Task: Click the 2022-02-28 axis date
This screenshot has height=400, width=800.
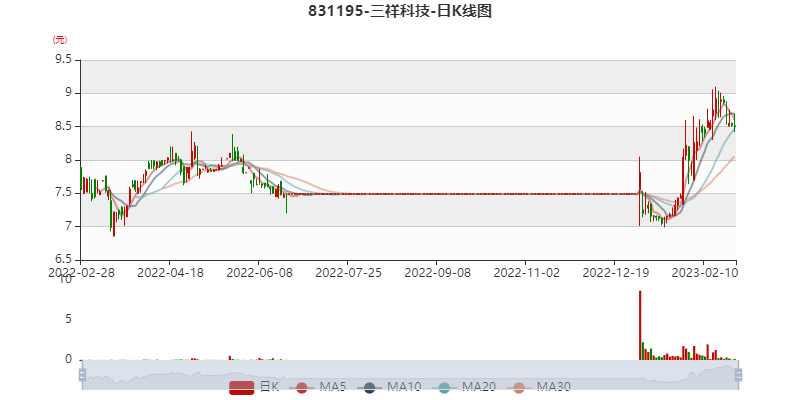Action: (81, 272)
